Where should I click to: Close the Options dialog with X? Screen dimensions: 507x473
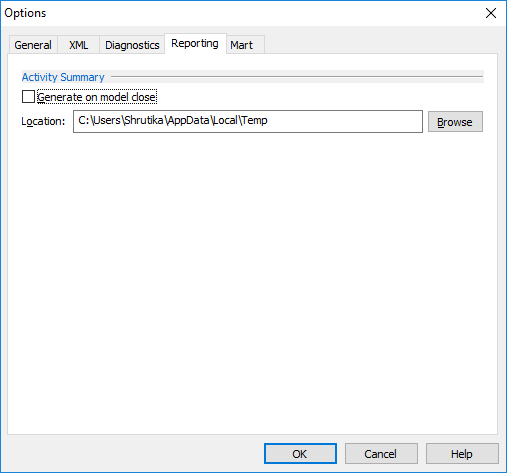click(491, 13)
